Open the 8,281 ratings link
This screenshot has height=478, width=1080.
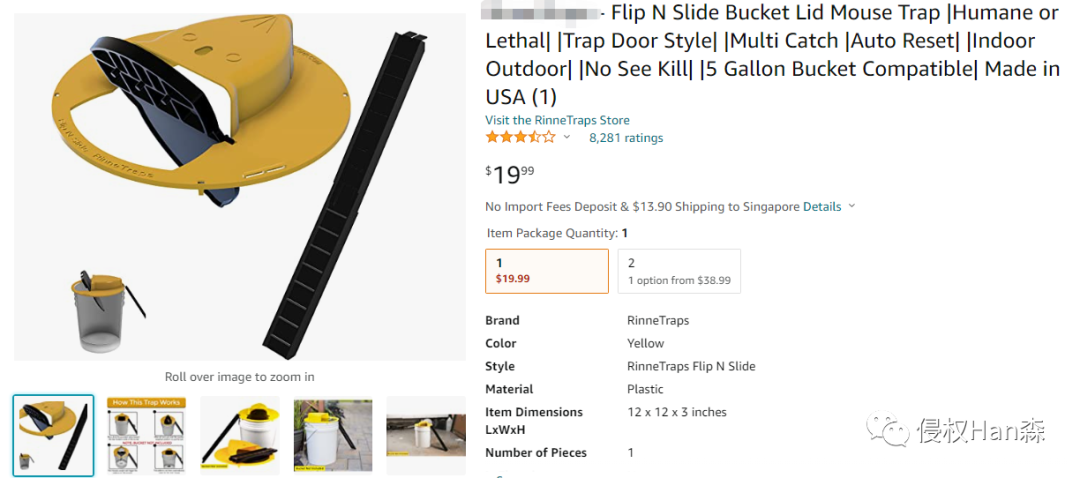pyautogui.click(x=626, y=138)
